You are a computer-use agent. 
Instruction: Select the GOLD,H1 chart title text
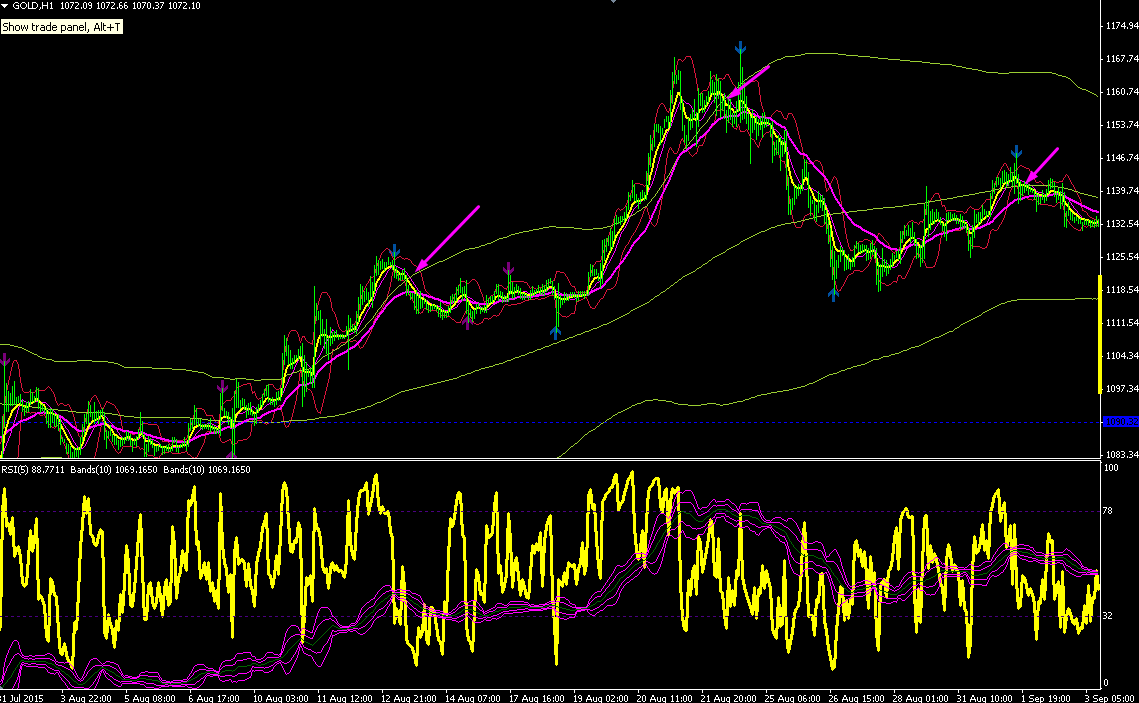click(33, 6)
